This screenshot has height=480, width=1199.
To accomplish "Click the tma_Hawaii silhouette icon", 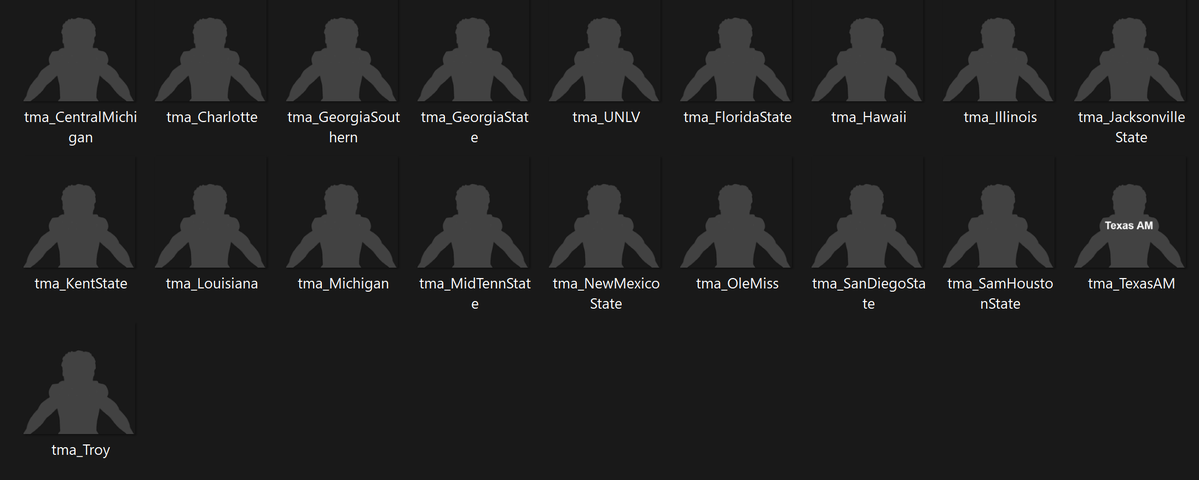I will pos(869,60).
